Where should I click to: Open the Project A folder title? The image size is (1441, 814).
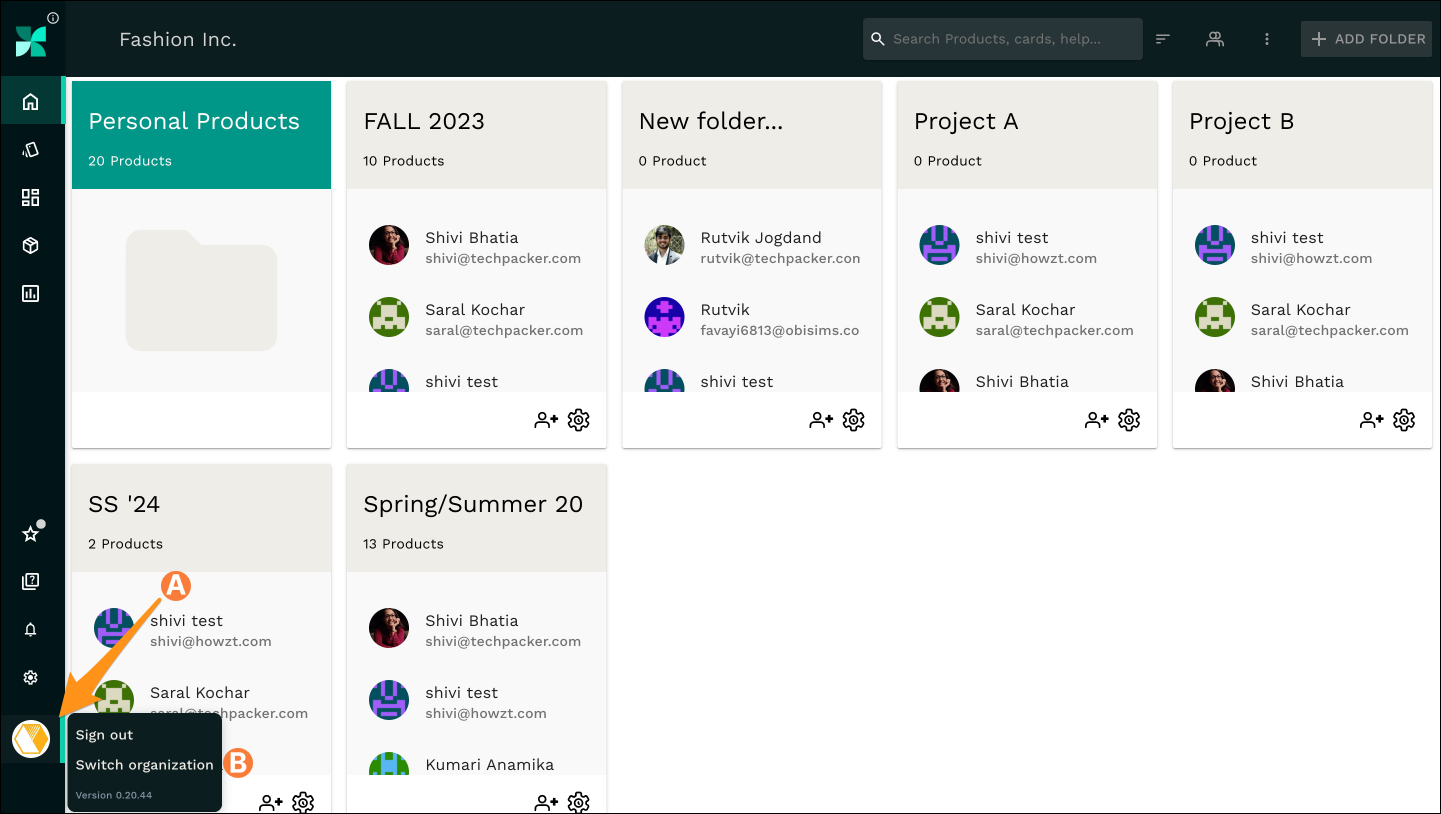(x=966, y=121)
